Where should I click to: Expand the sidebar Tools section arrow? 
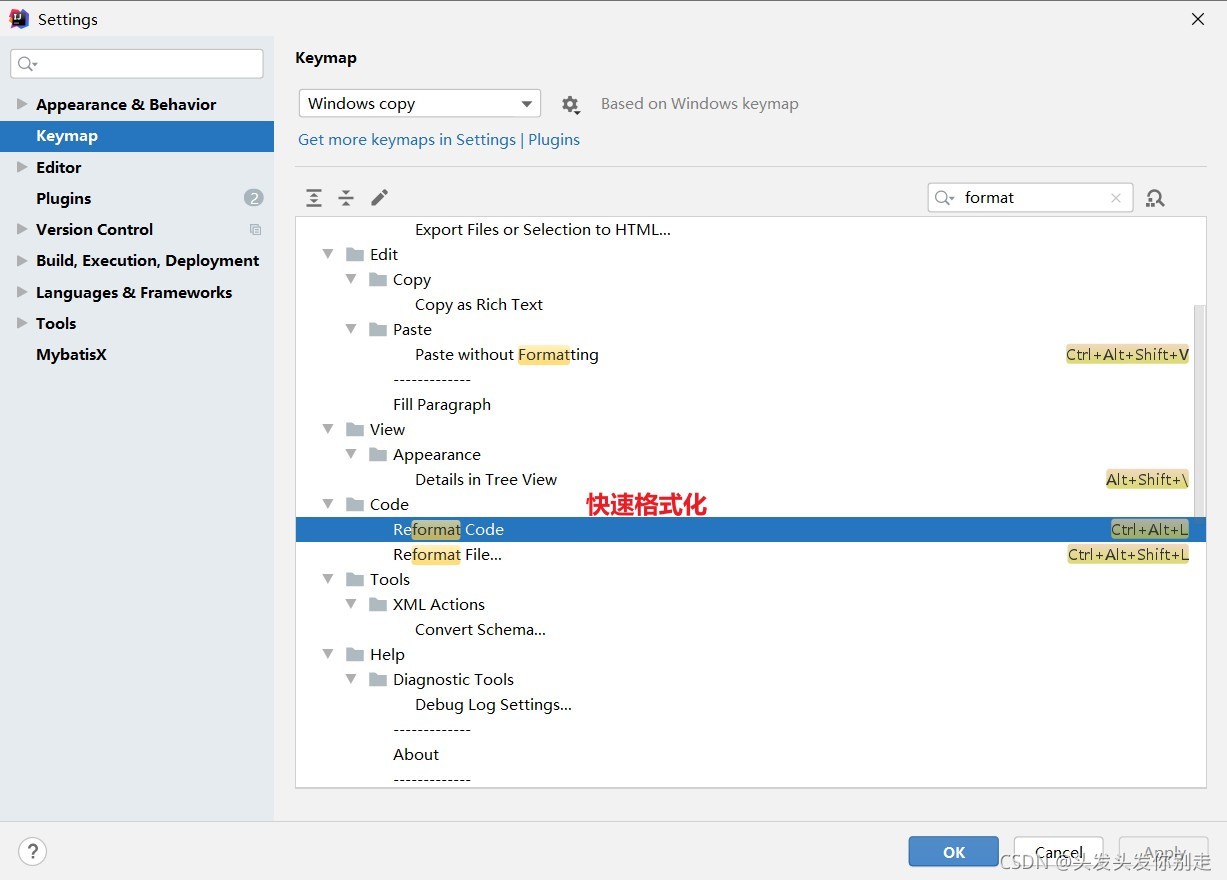pos(22,323)
